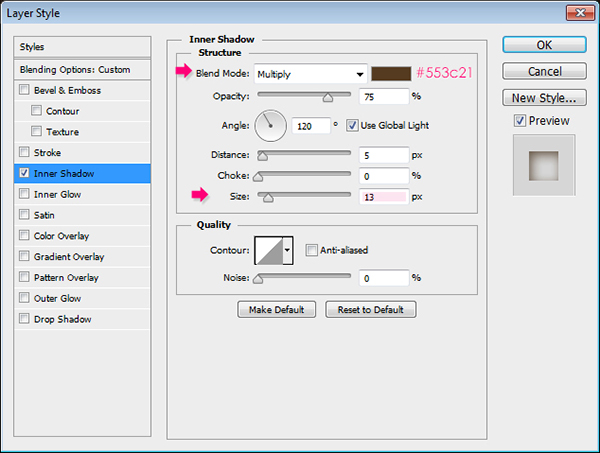Screen dimensions: 600x453
Task: Click the Angle dial control
Action: (271, 125)
